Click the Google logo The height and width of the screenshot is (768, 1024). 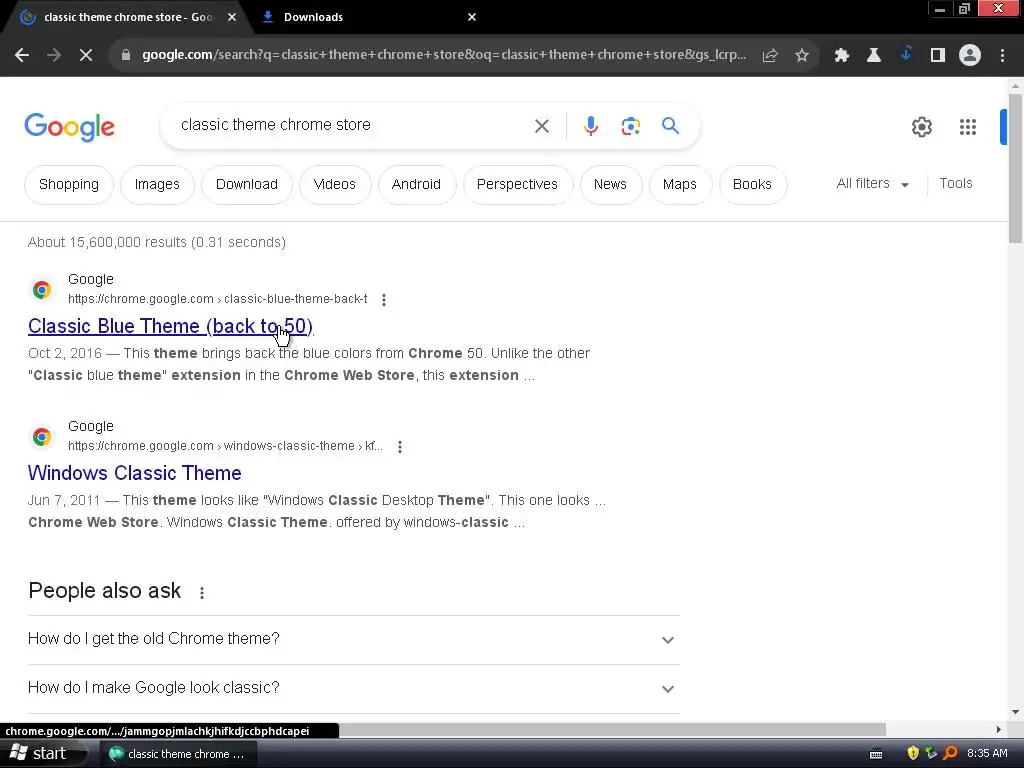pyautogui.click(x=69, y=127)
